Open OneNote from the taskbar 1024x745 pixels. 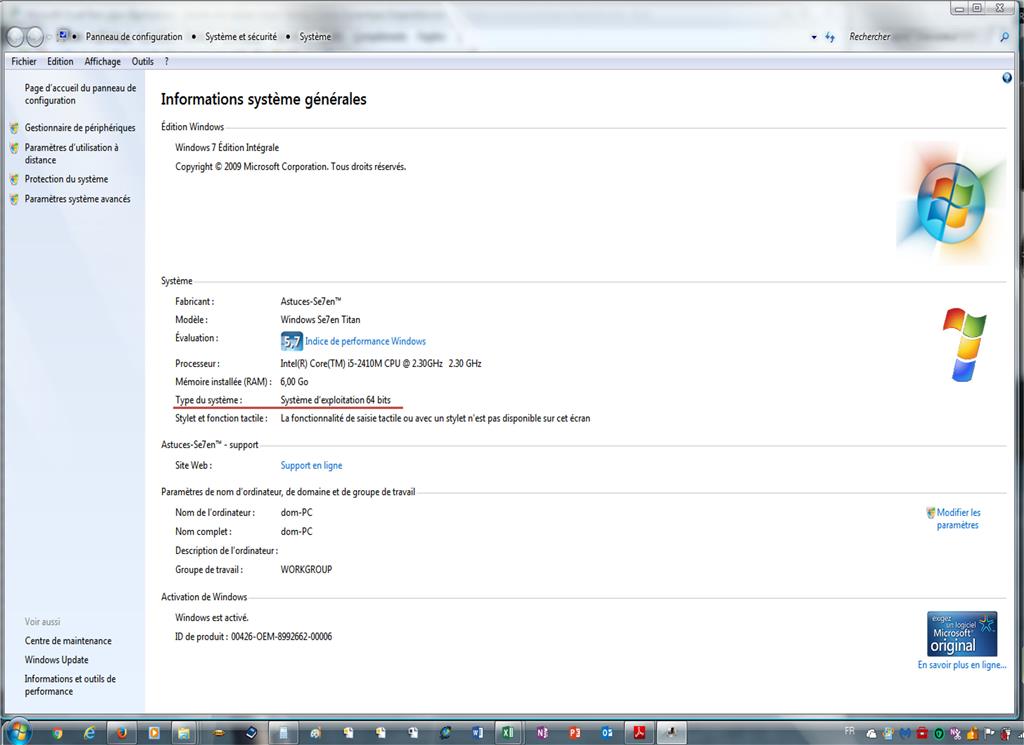tap(542, 733)
